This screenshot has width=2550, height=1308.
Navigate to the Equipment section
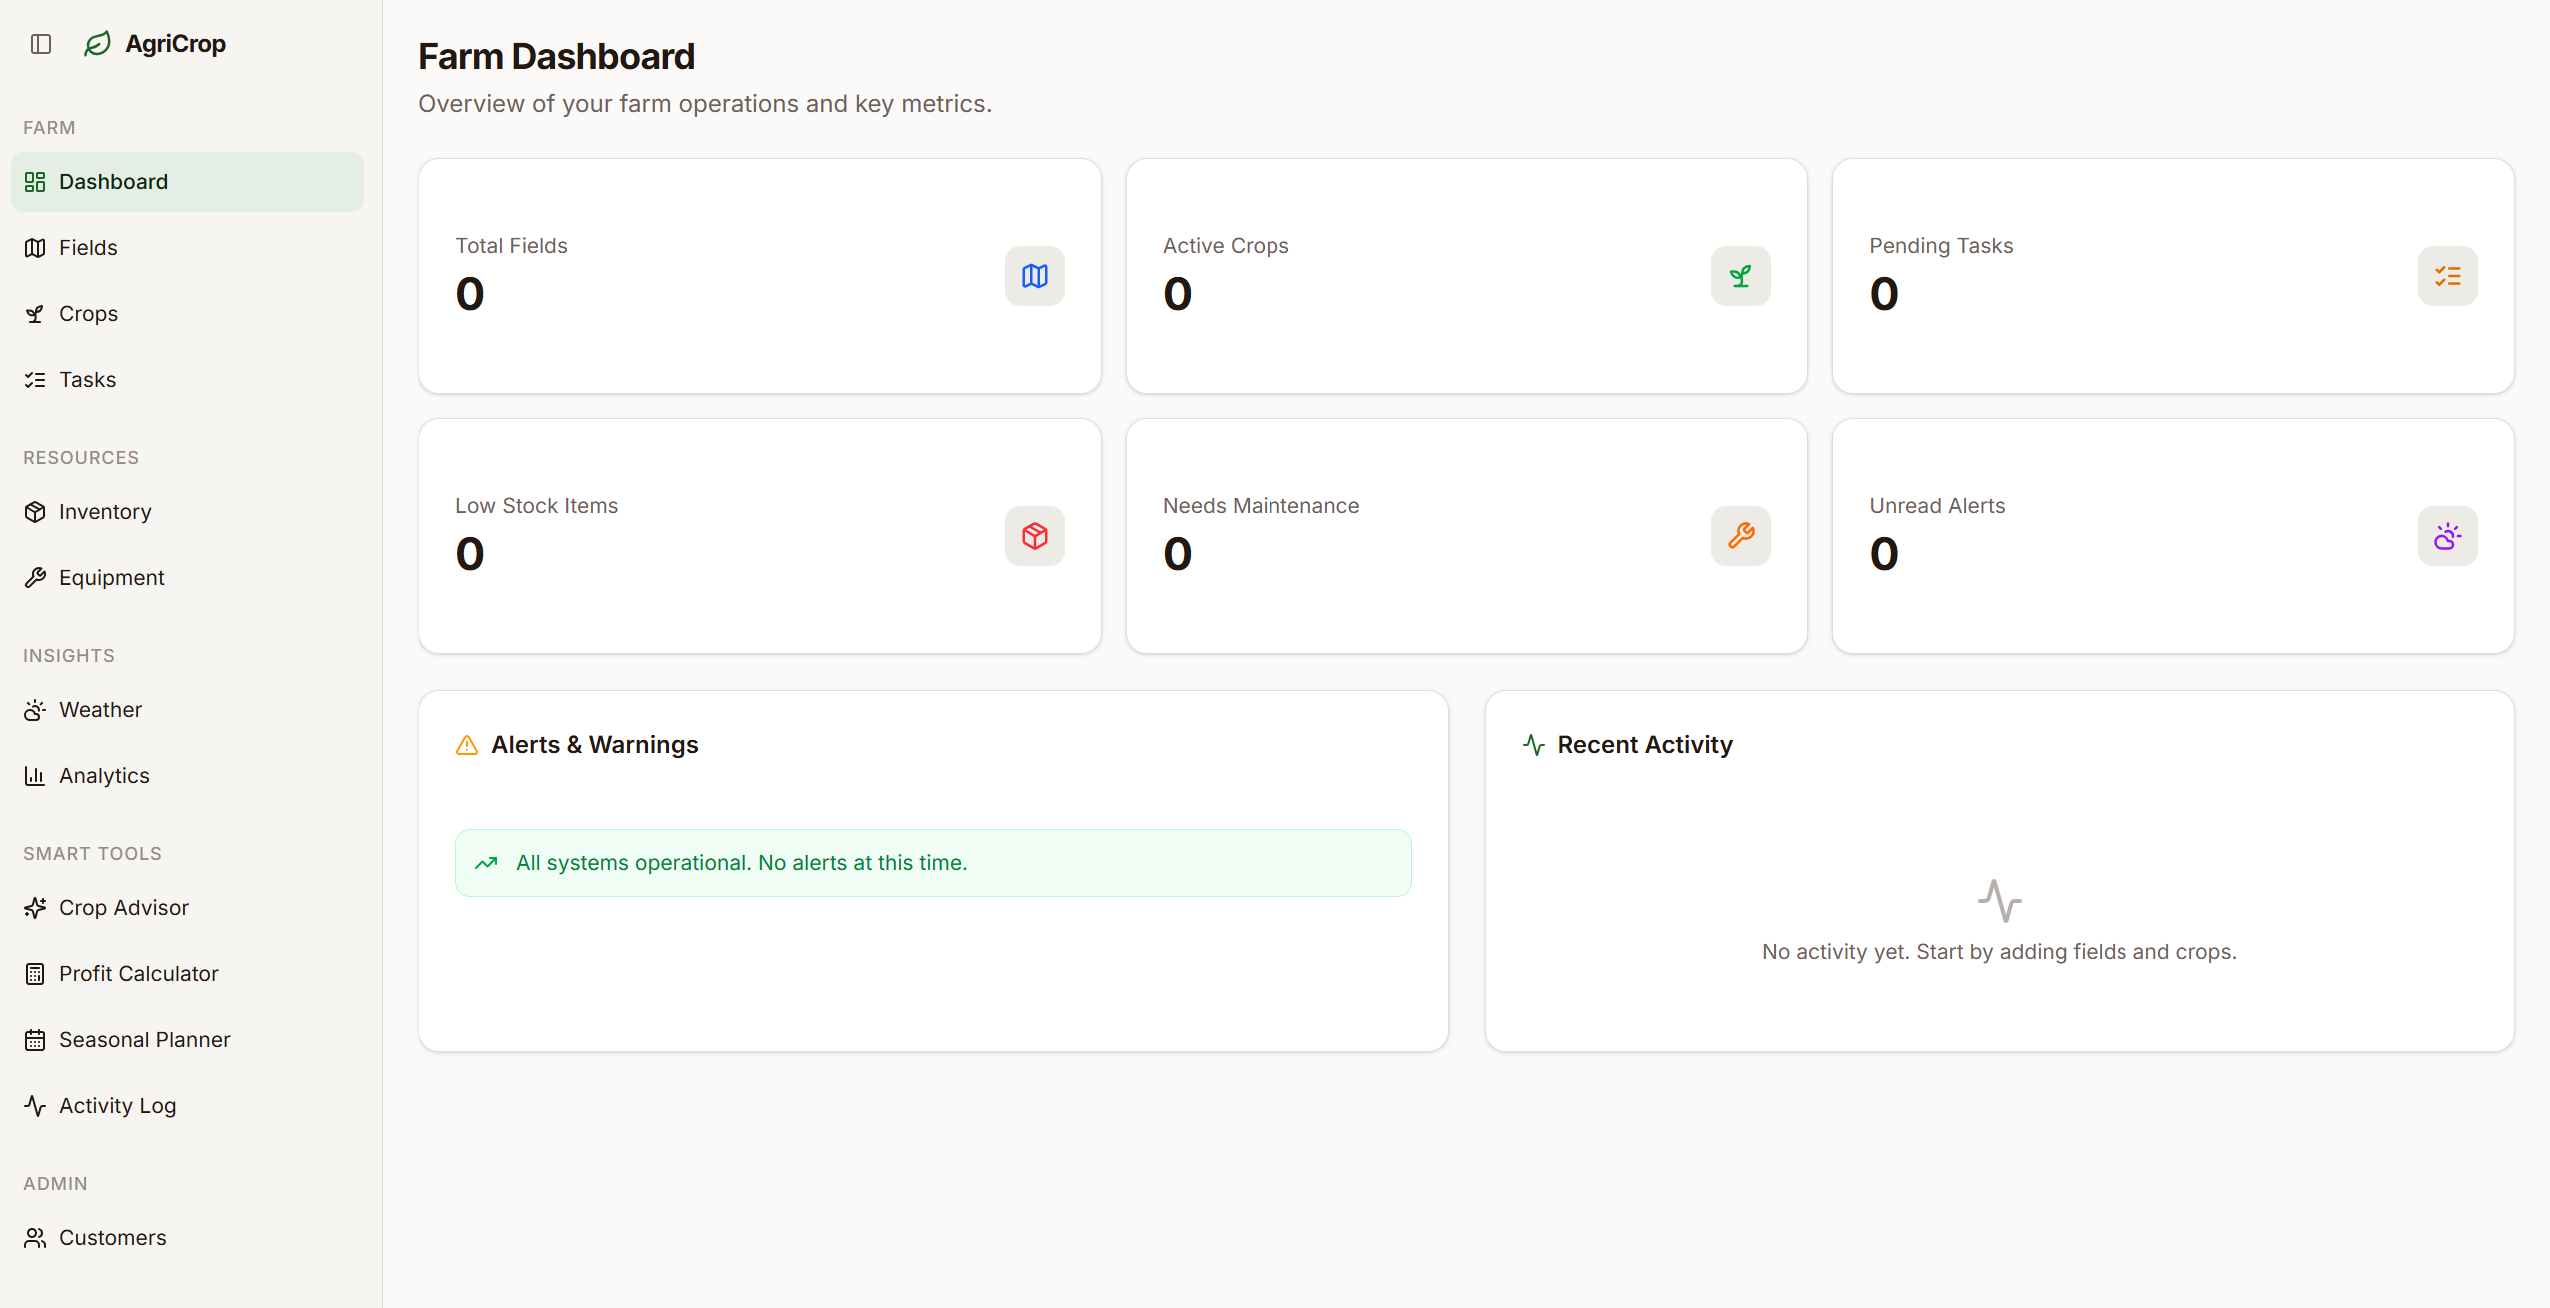(x=111, y=578)
